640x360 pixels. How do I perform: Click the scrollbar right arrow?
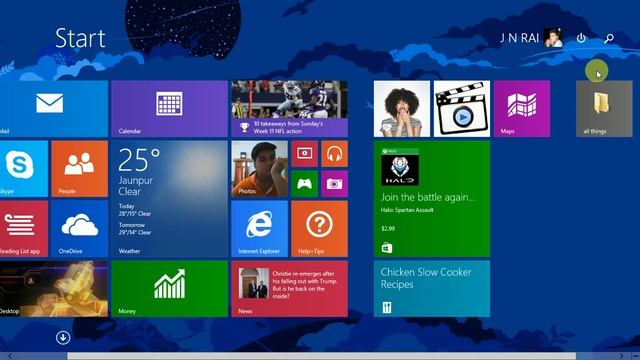[x=621, y=356]
